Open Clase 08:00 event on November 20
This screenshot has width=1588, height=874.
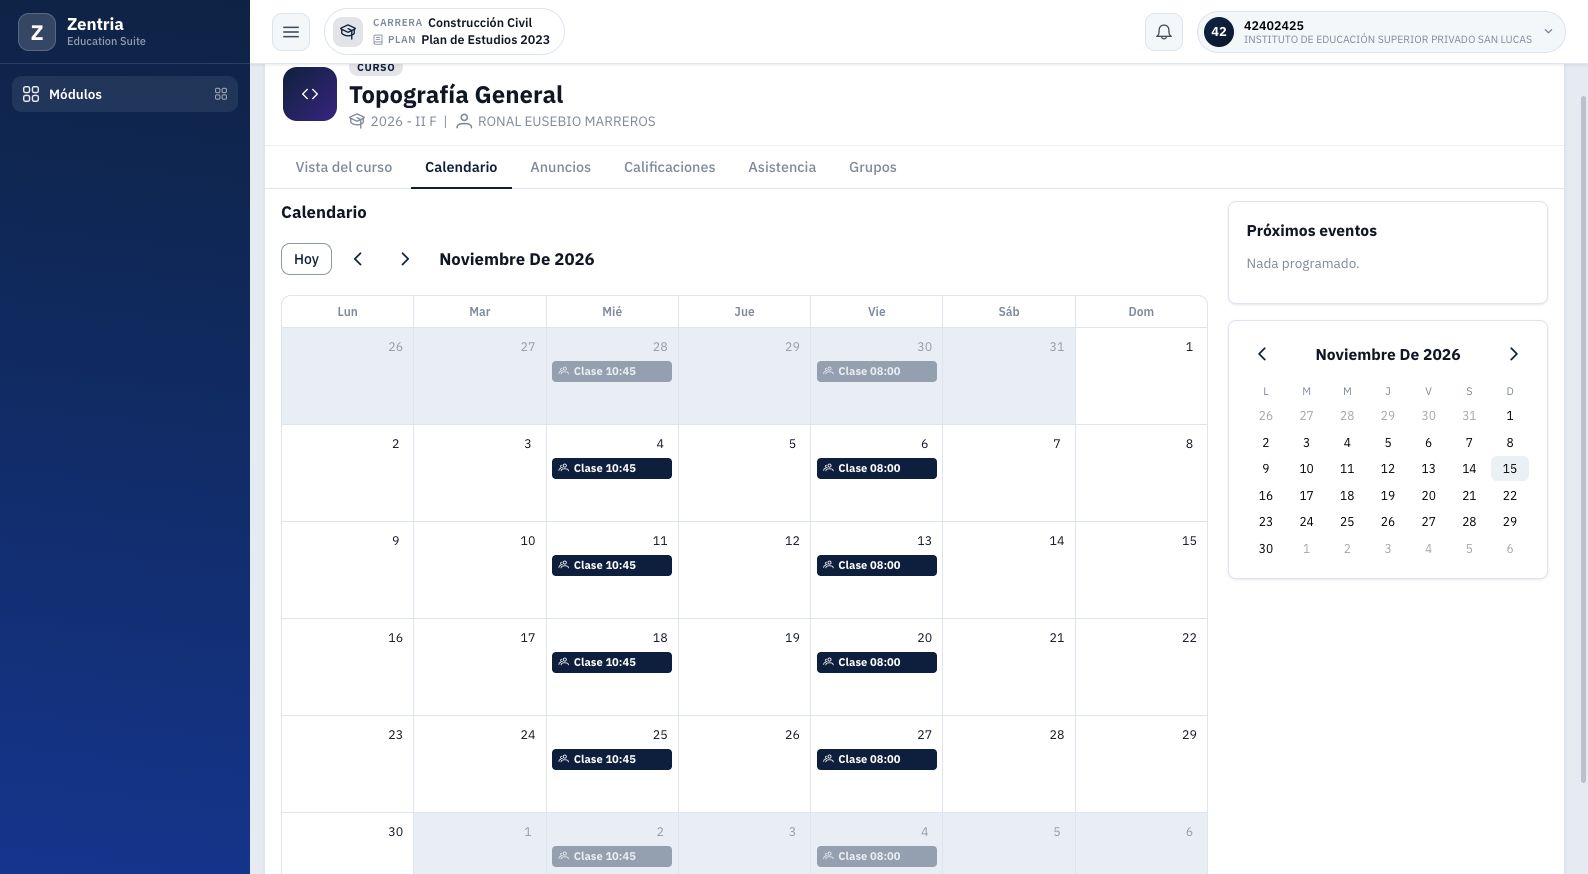click(x=877, y=662)
